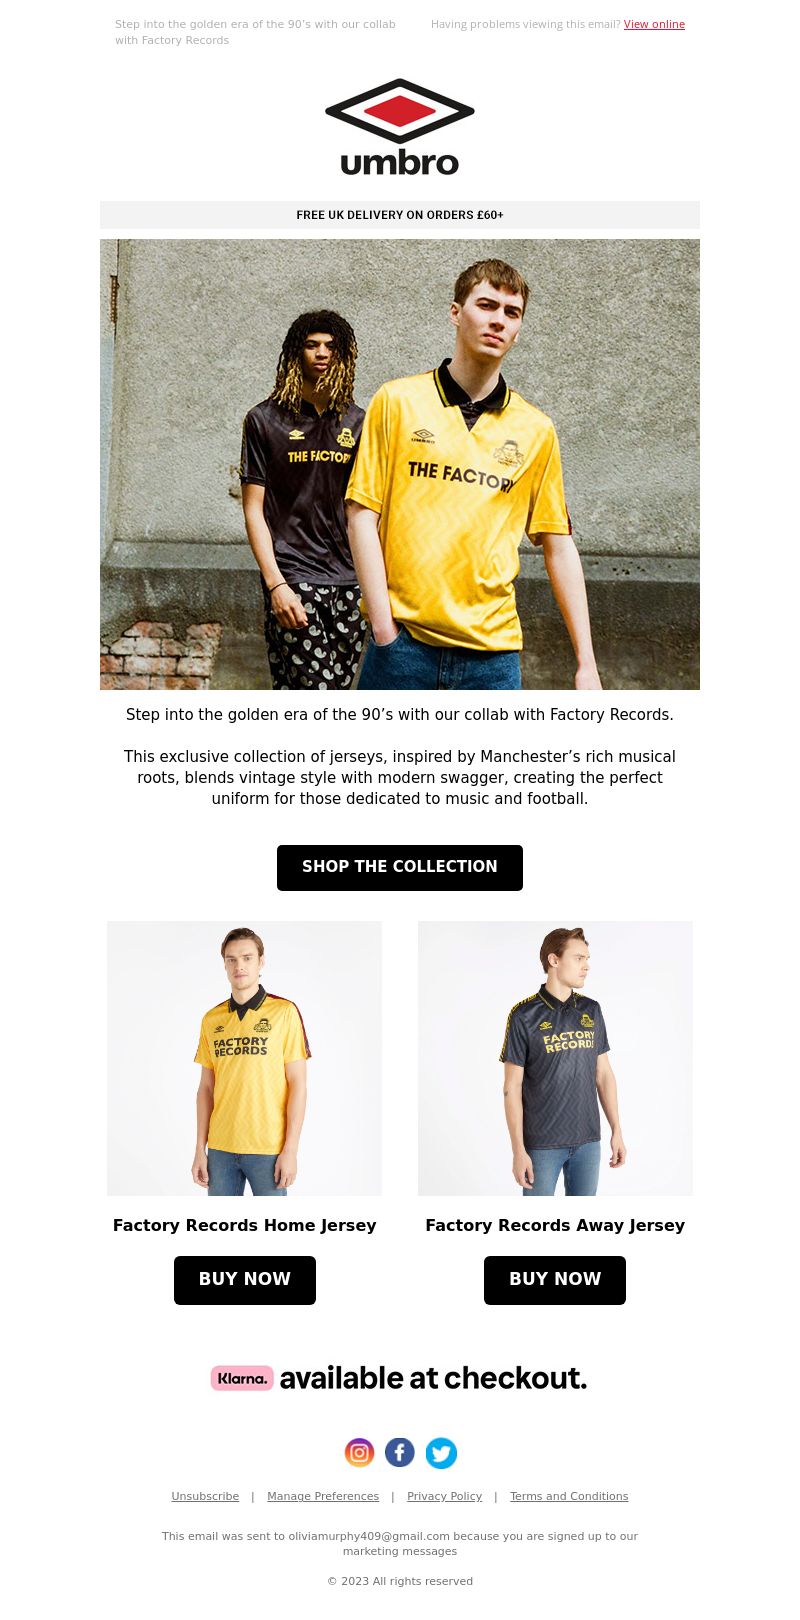
Task: Click the Factory Records Home Jersey title
Action: [x=245, y=1225]
